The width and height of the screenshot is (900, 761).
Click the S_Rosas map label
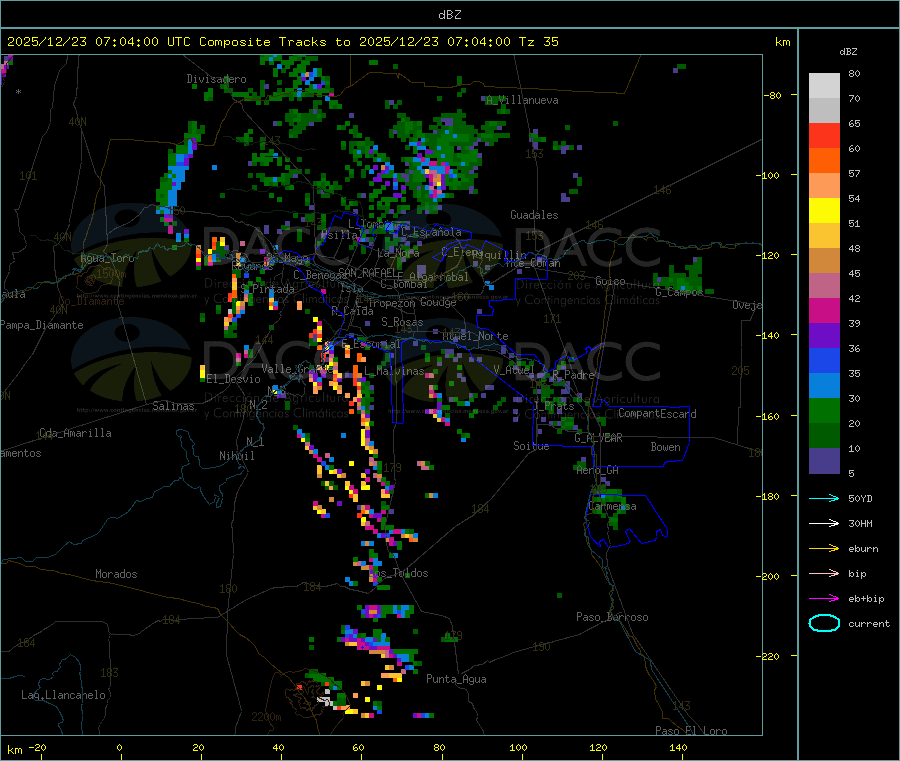pyautogui.click(x=402, y=323)
